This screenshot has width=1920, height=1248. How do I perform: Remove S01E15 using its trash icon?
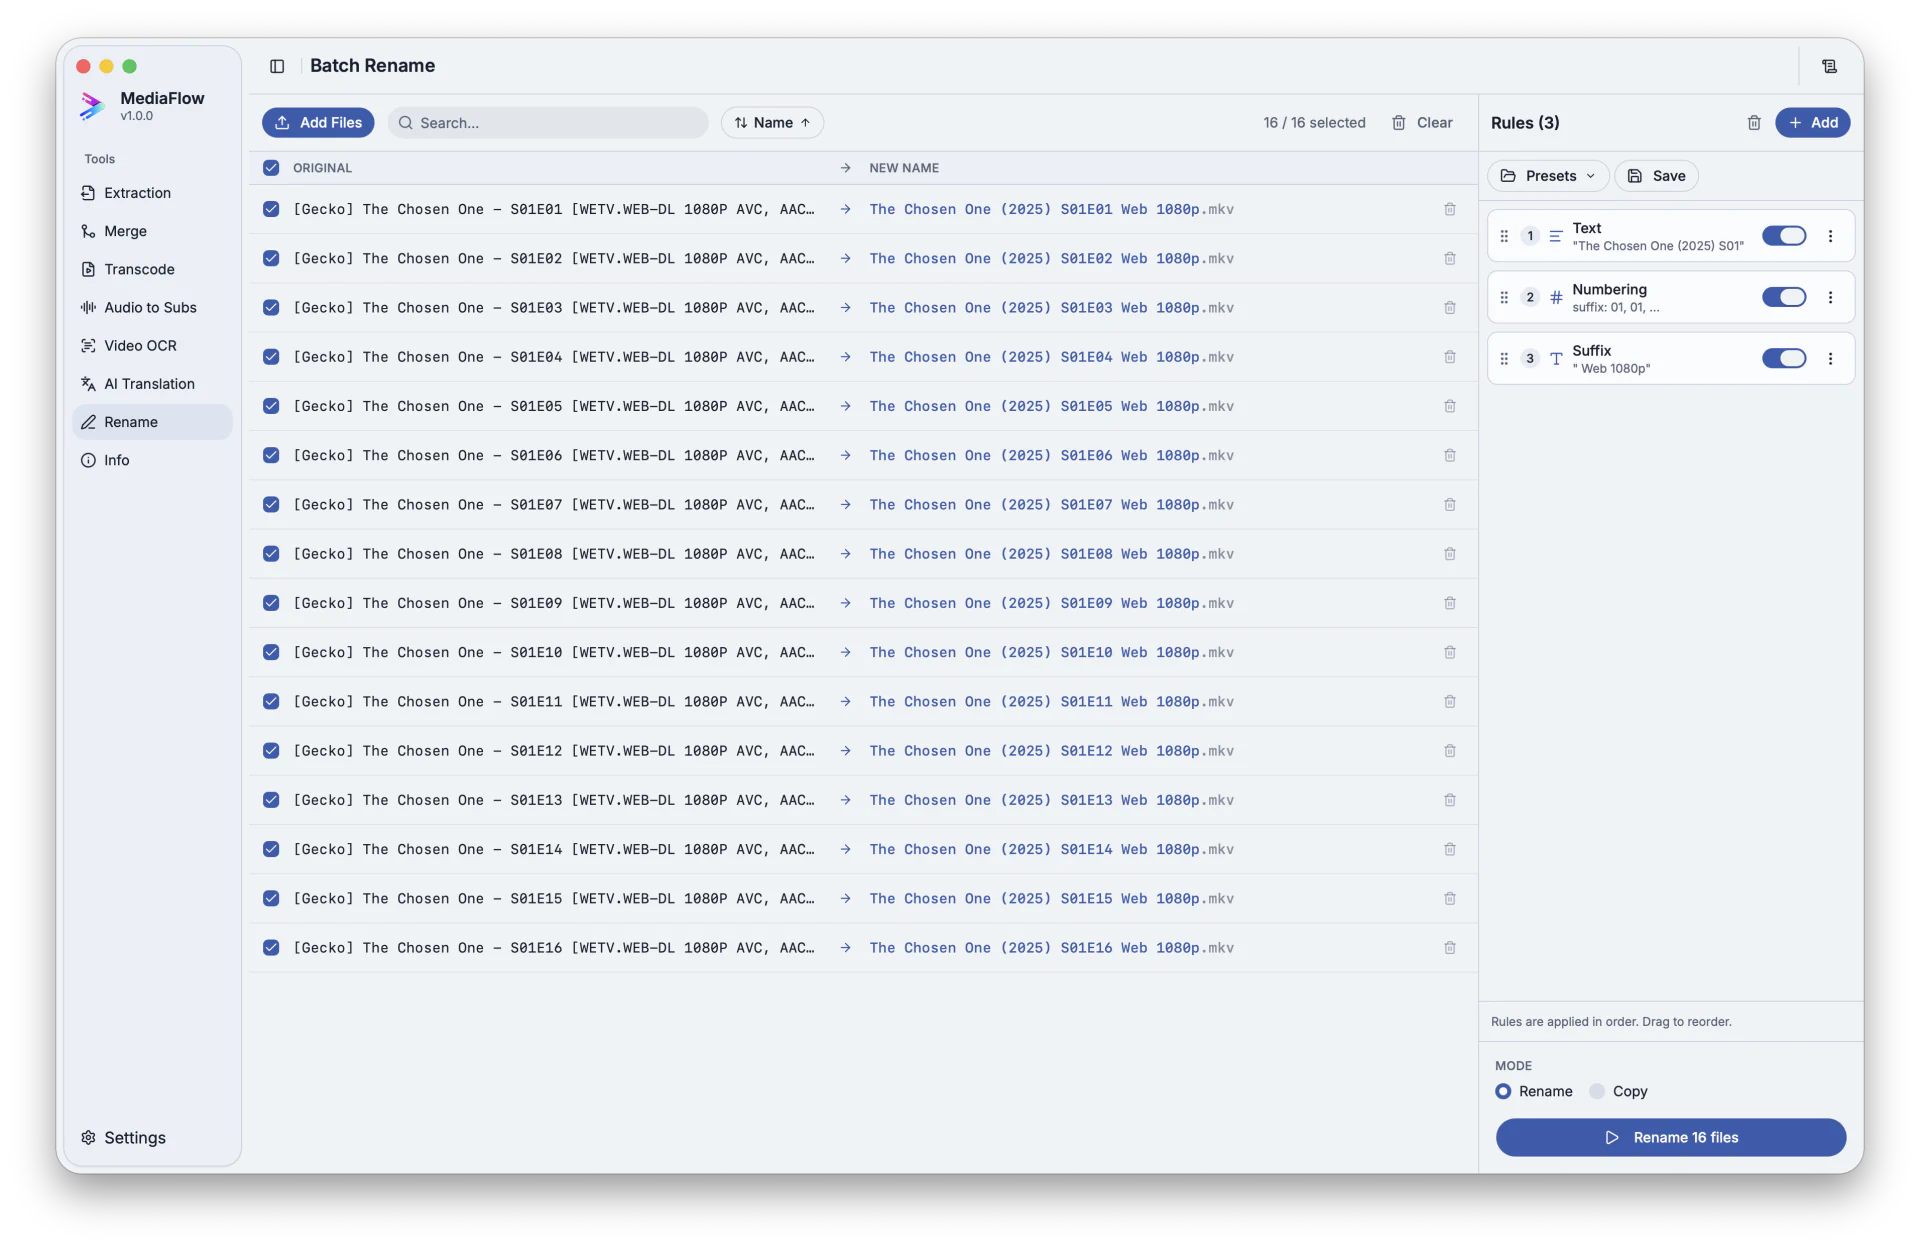coord(1450,899)
